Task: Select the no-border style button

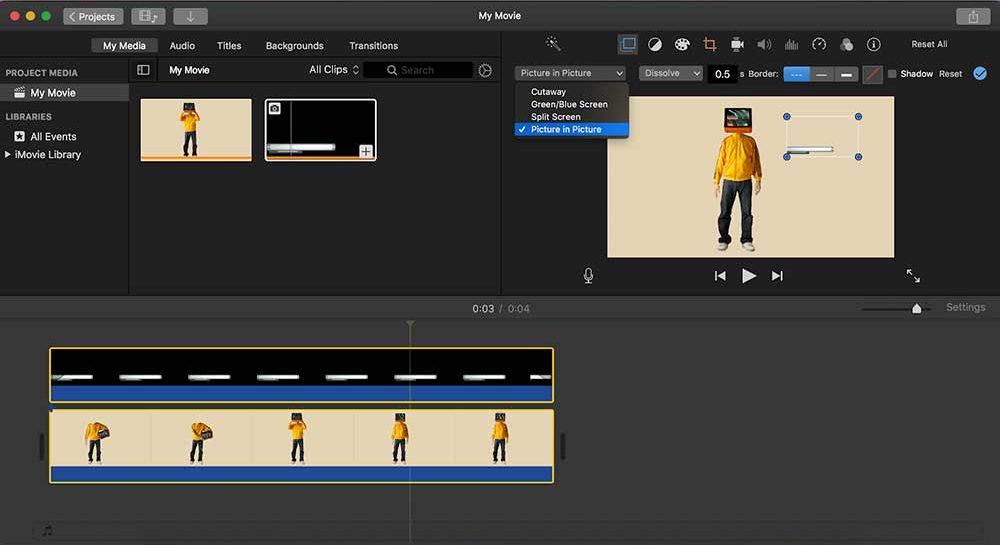Action: pyautogui.click(x=797, y=74)
